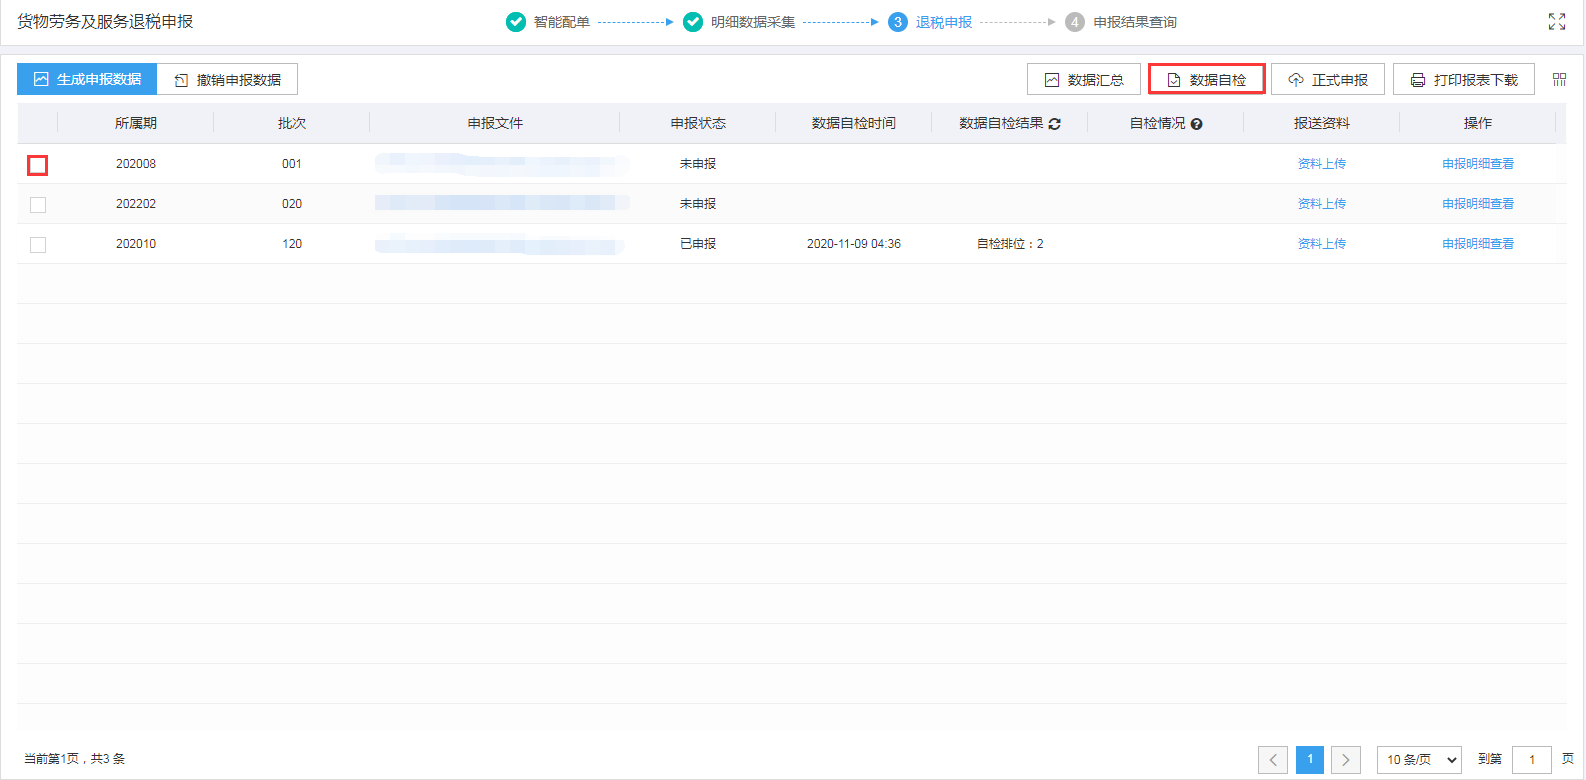The height and width of the screenshot is (780, 1586).
Task: Click 资料上传 for period 202008
Action: (x=1322, y=164)
